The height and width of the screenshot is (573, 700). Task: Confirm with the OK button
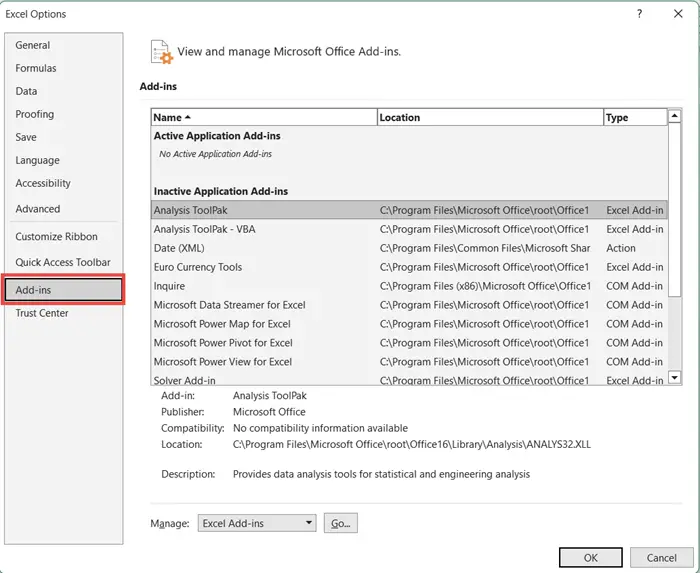click(591, 558)
